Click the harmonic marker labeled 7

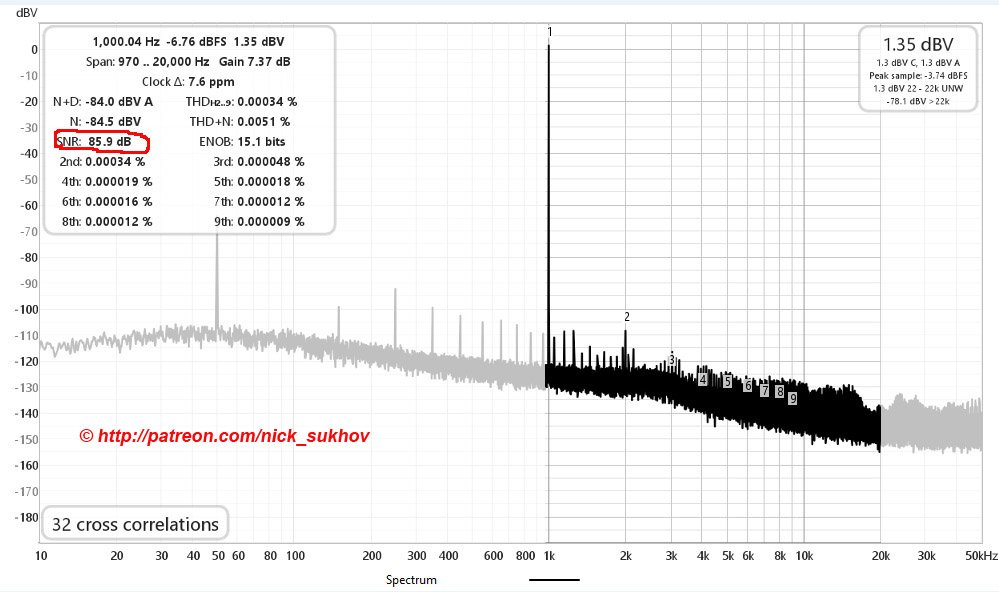click(x=765, y=391)
